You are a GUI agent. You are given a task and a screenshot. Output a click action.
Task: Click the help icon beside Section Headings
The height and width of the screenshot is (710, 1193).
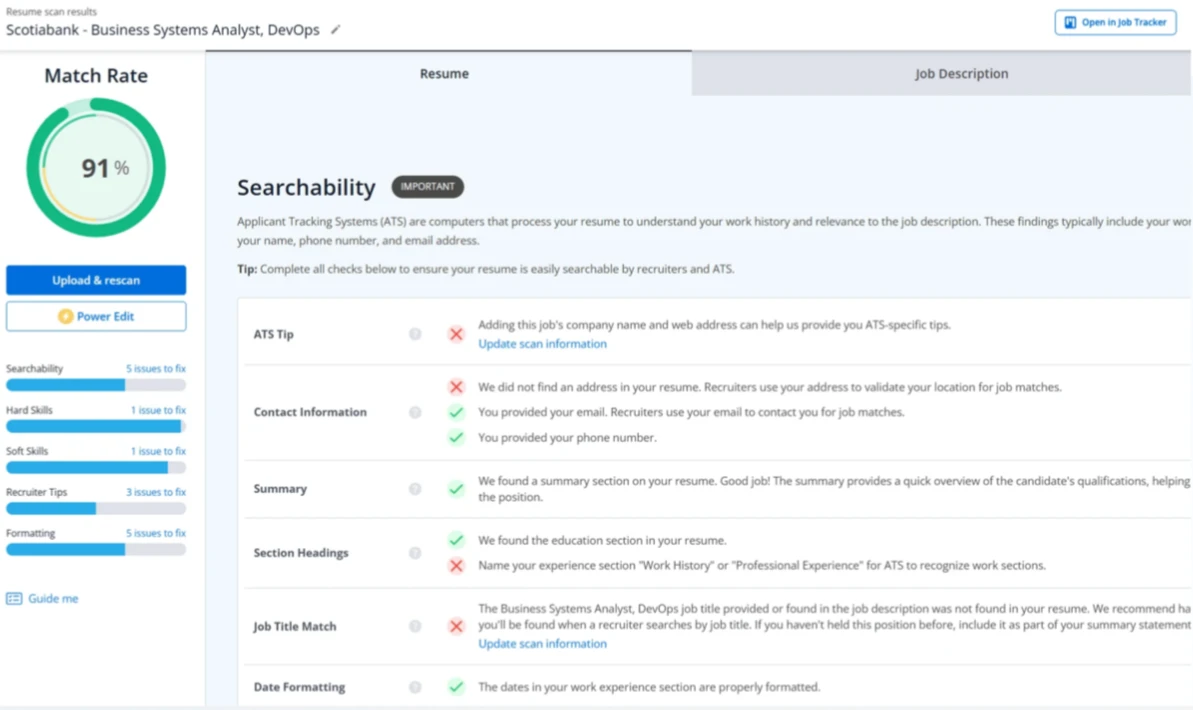(415, 552)
